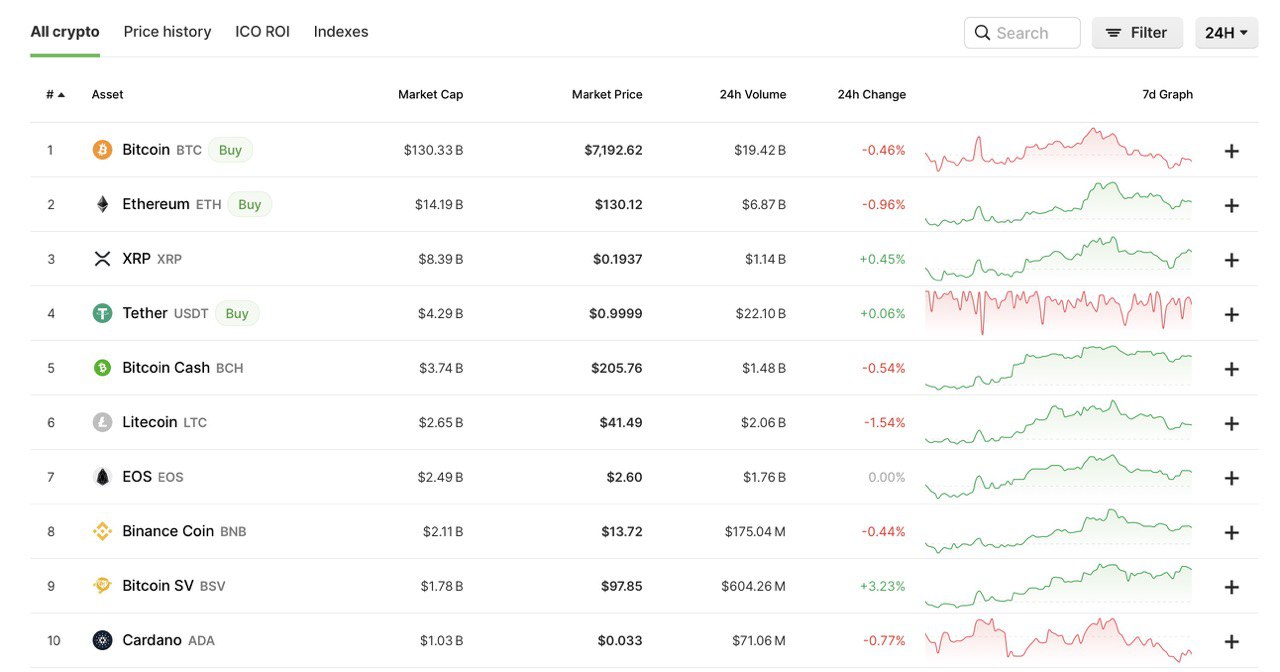Viewport: 1280px width, 672px height.
Task: Click the 24h Volume column header
Action: tap(753, 95)
